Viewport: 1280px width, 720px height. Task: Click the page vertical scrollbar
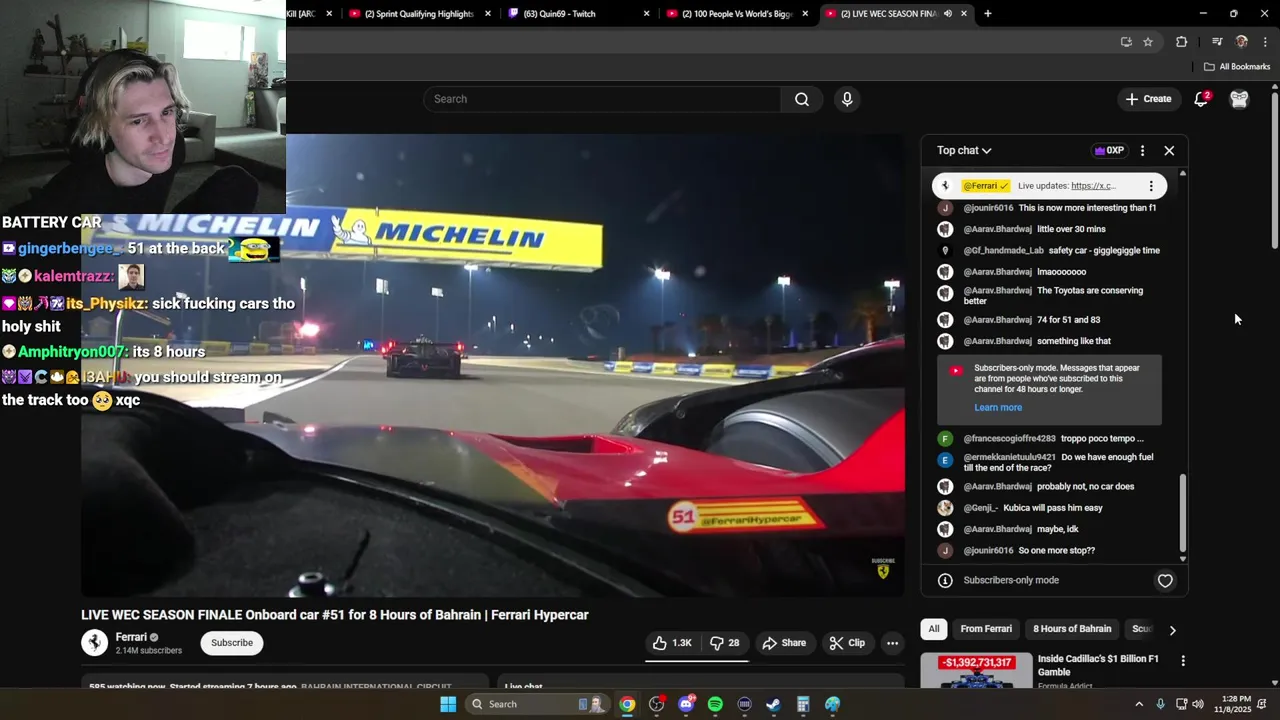point(1275,170)
